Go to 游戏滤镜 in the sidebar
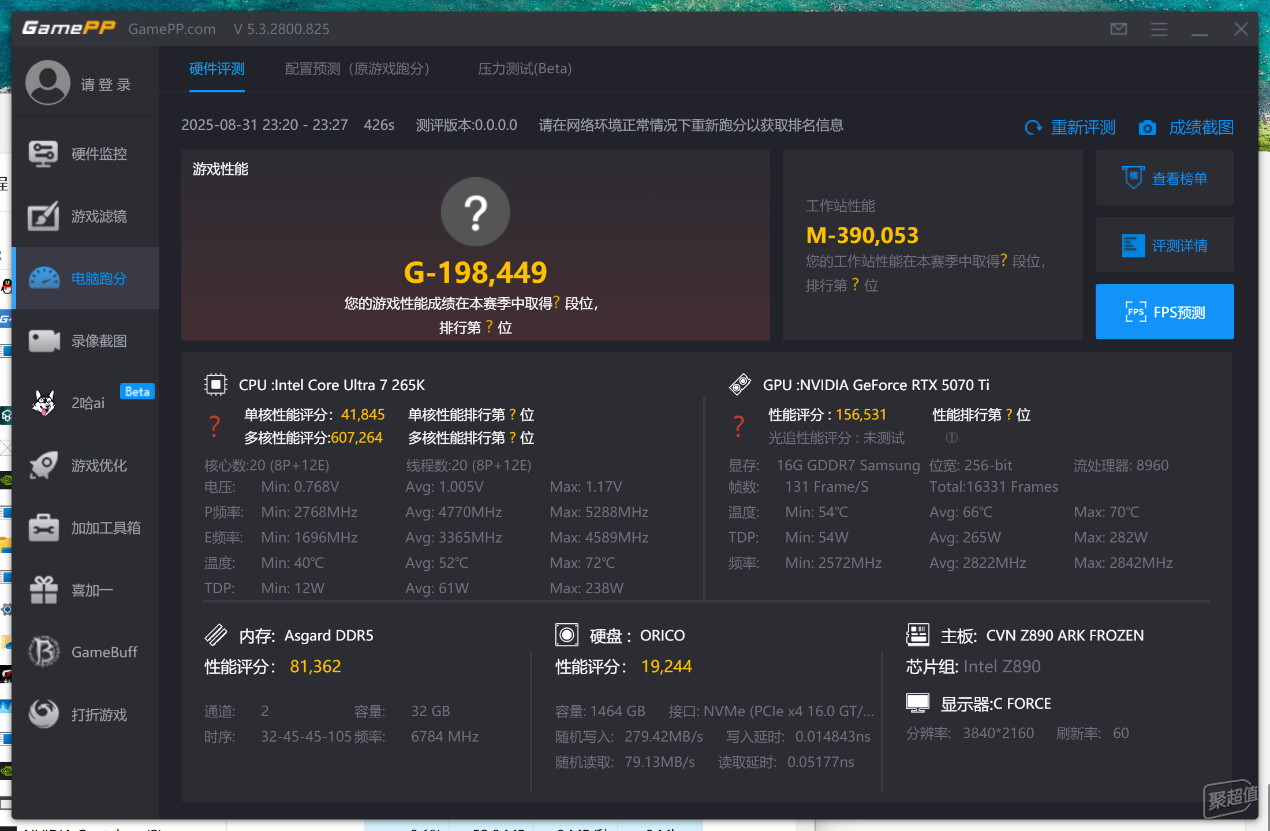Image resolution: width=1270 pixels, height=831 pixels. click(85, 216)
